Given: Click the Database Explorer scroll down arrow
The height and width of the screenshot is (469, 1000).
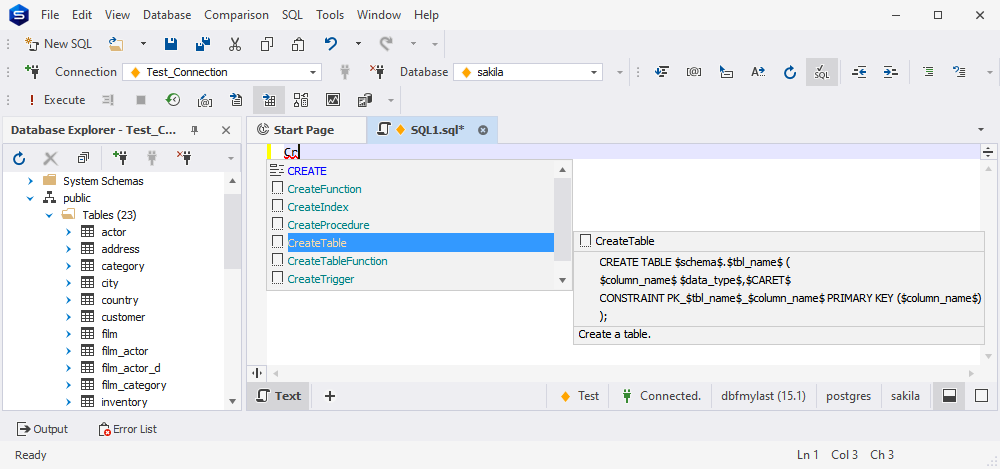Looking at the screenshot, I should pyautogui.click(x=232, y=401).
